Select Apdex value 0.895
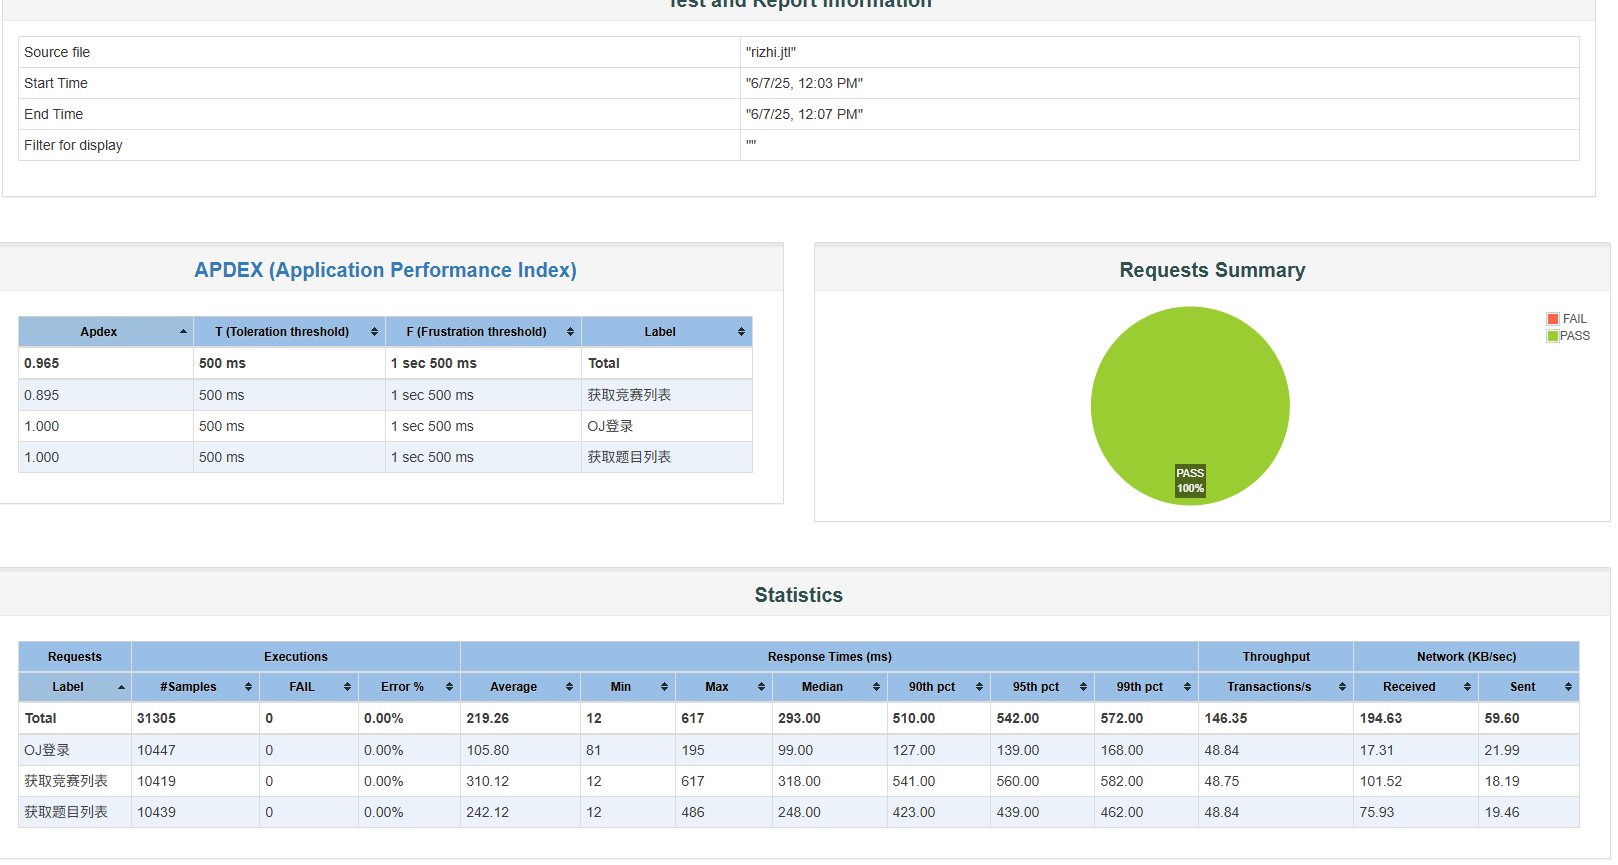Viewport: 1618px width, 865px height. coord(42,395)
